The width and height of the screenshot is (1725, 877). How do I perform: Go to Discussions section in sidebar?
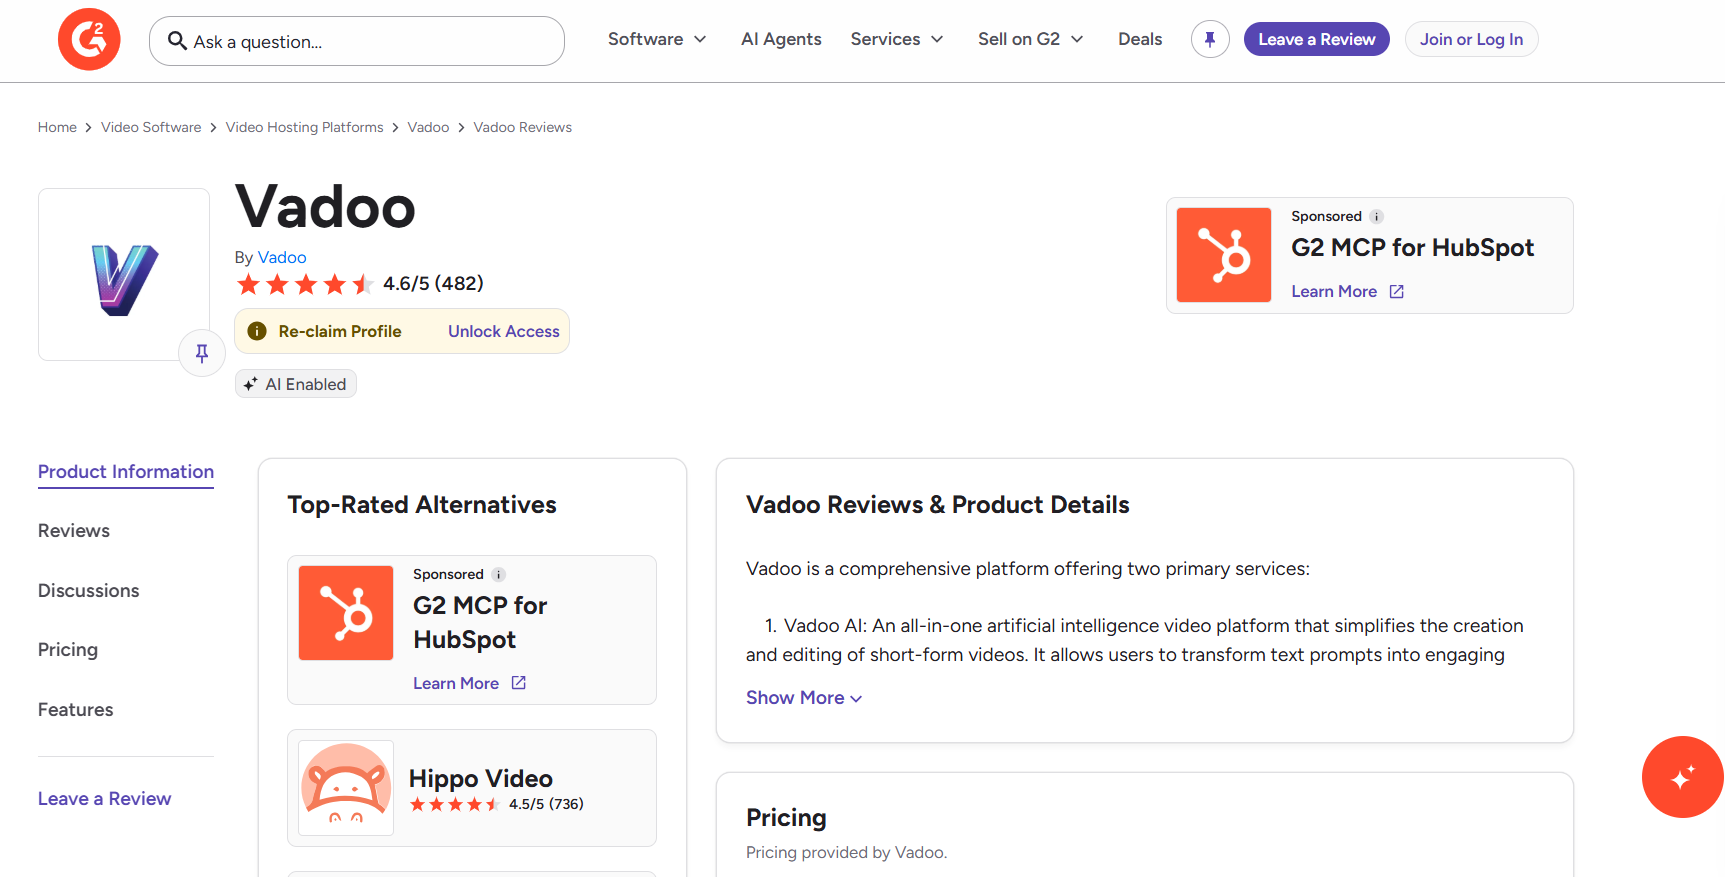click(x=89, y=591)
